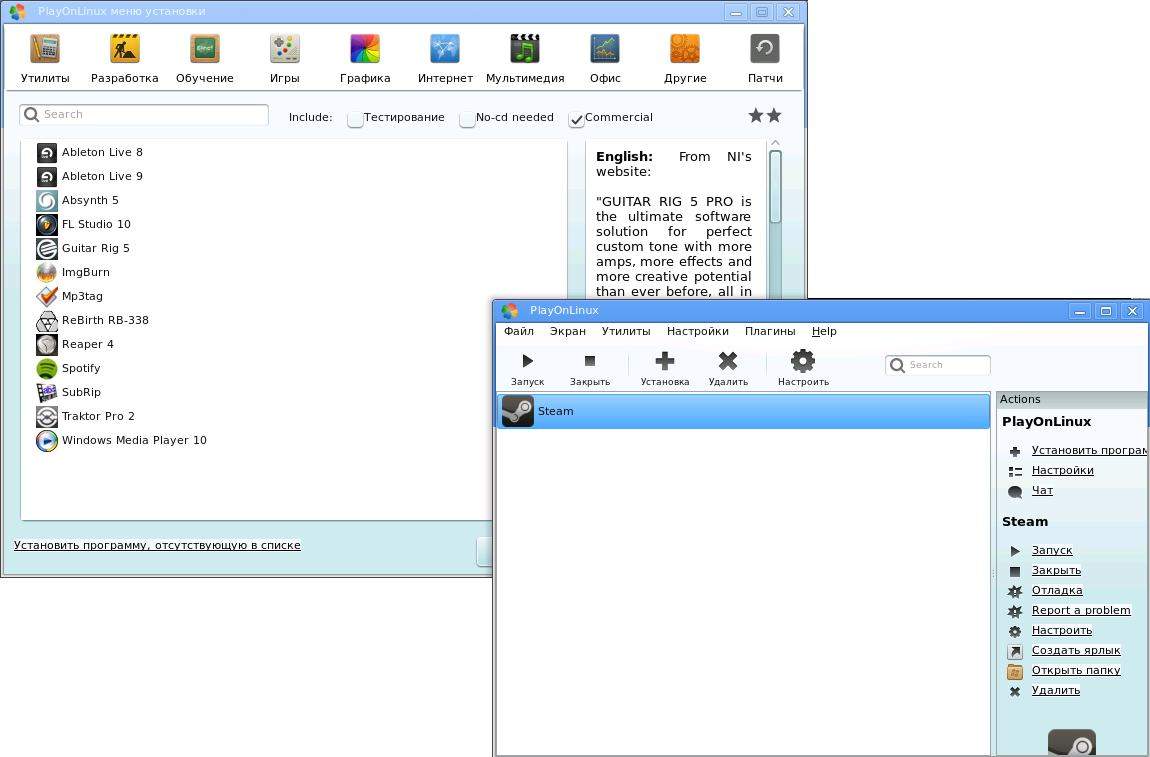Toggle the No-cd needed checkbox

pyautogui.click(x=467, y=119)
